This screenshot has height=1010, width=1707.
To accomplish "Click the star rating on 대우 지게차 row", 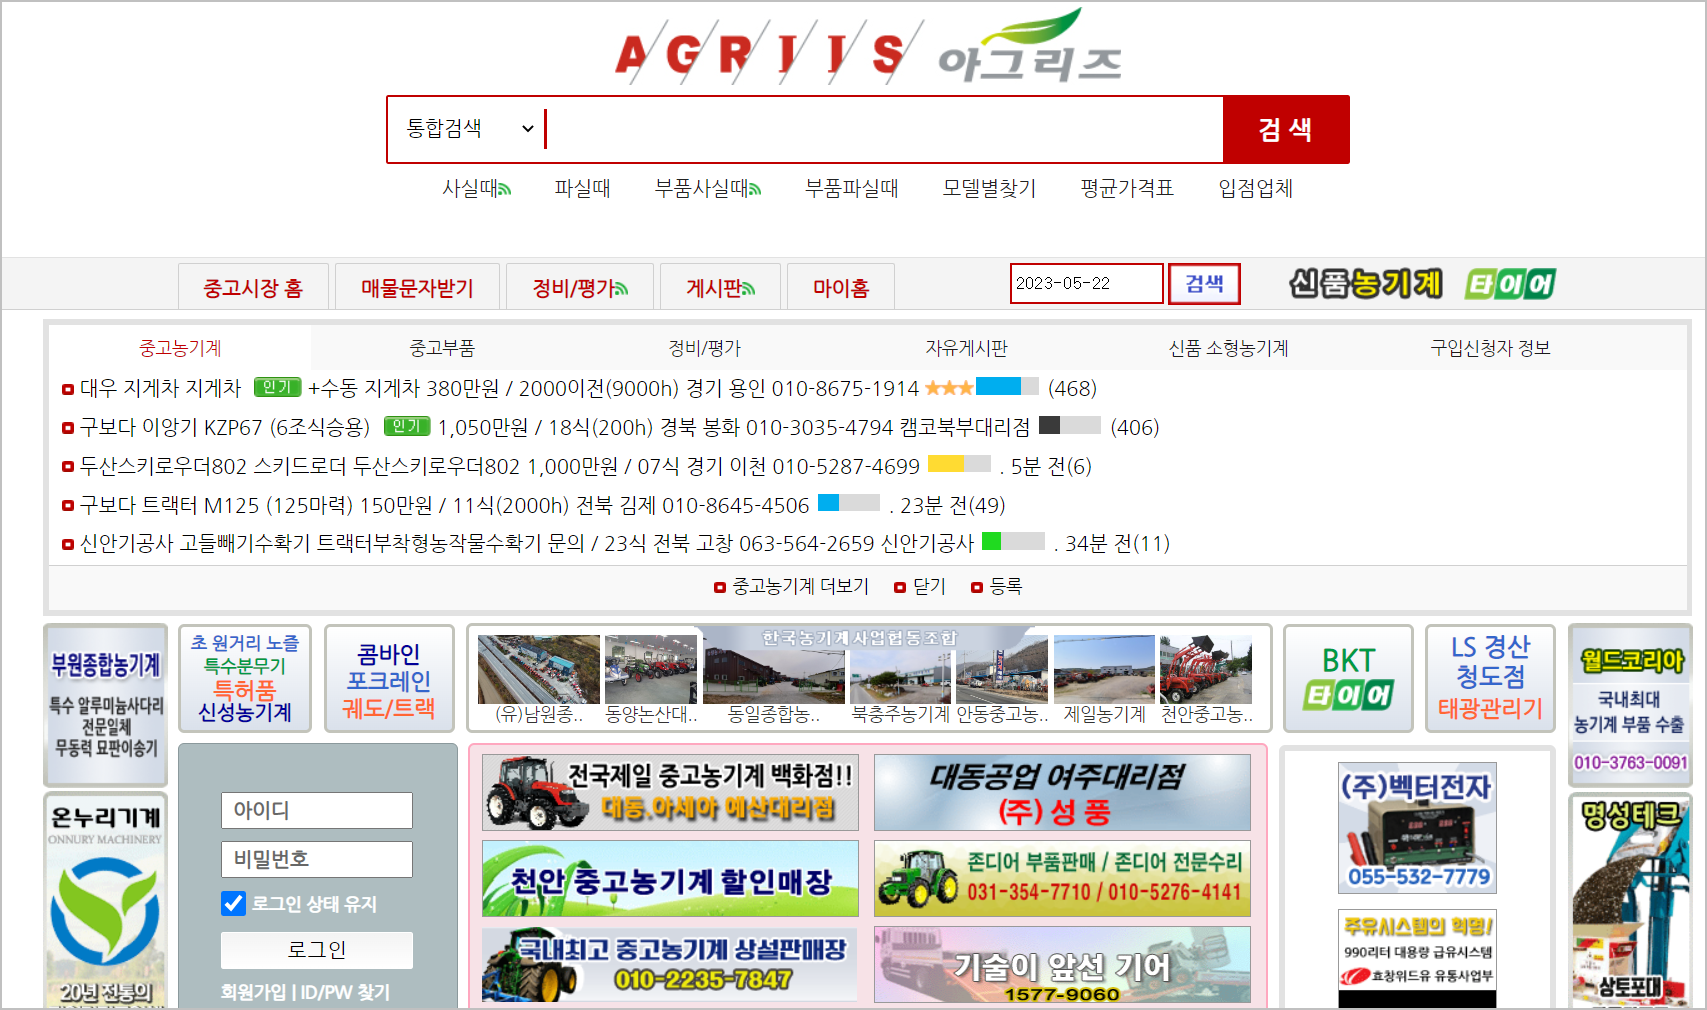I will coord(948,387).
